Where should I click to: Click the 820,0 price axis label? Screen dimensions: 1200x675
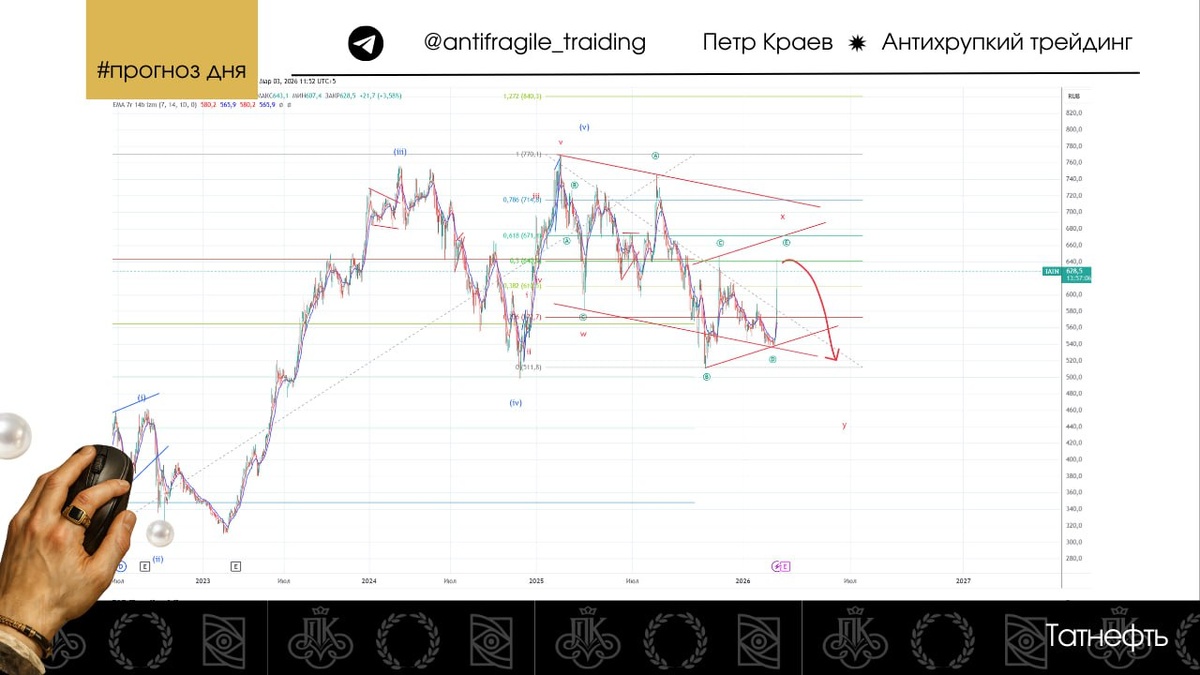(x=1074, y=113)
